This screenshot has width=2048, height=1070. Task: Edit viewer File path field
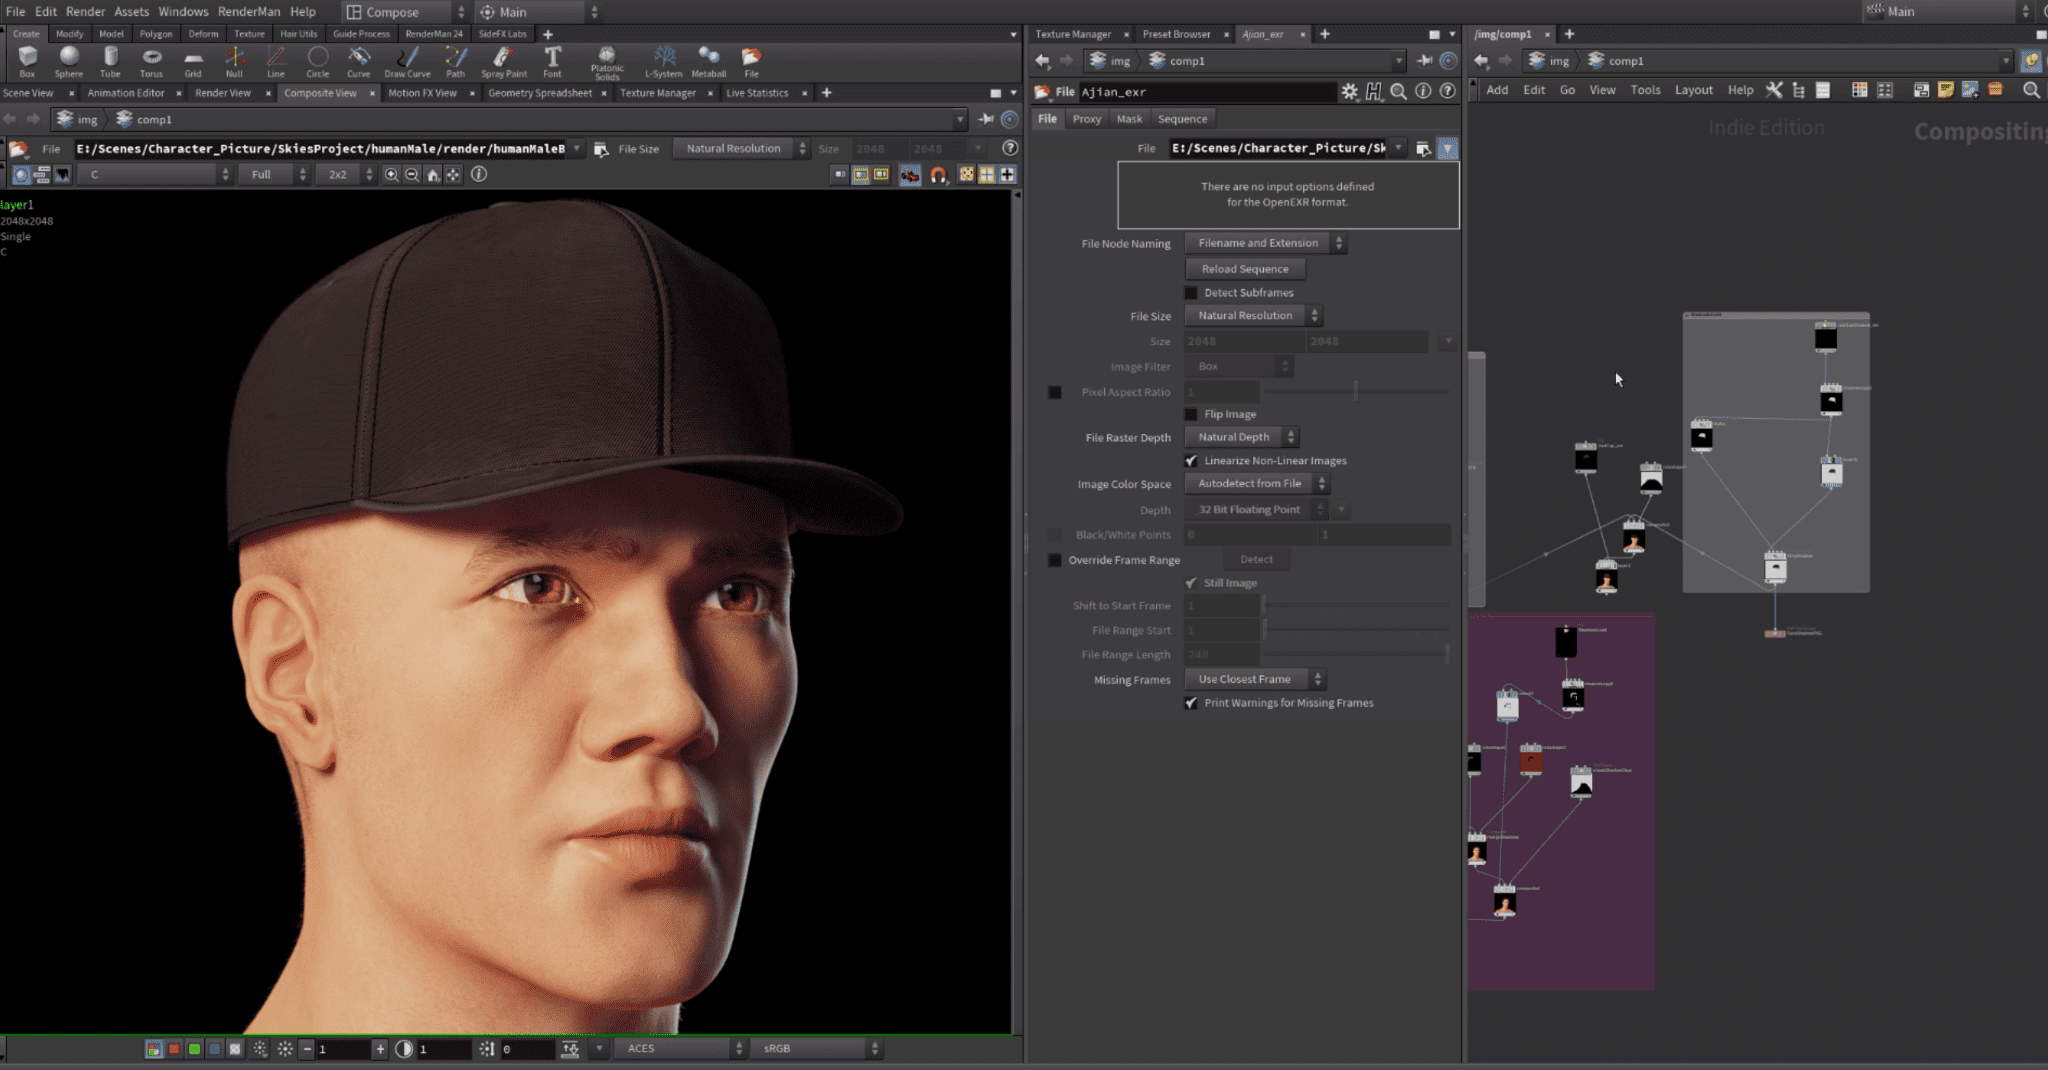tap(320, 149)
